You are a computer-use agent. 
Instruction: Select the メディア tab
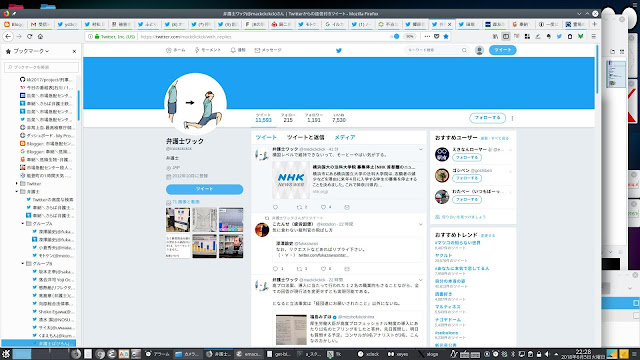(345, 138)
